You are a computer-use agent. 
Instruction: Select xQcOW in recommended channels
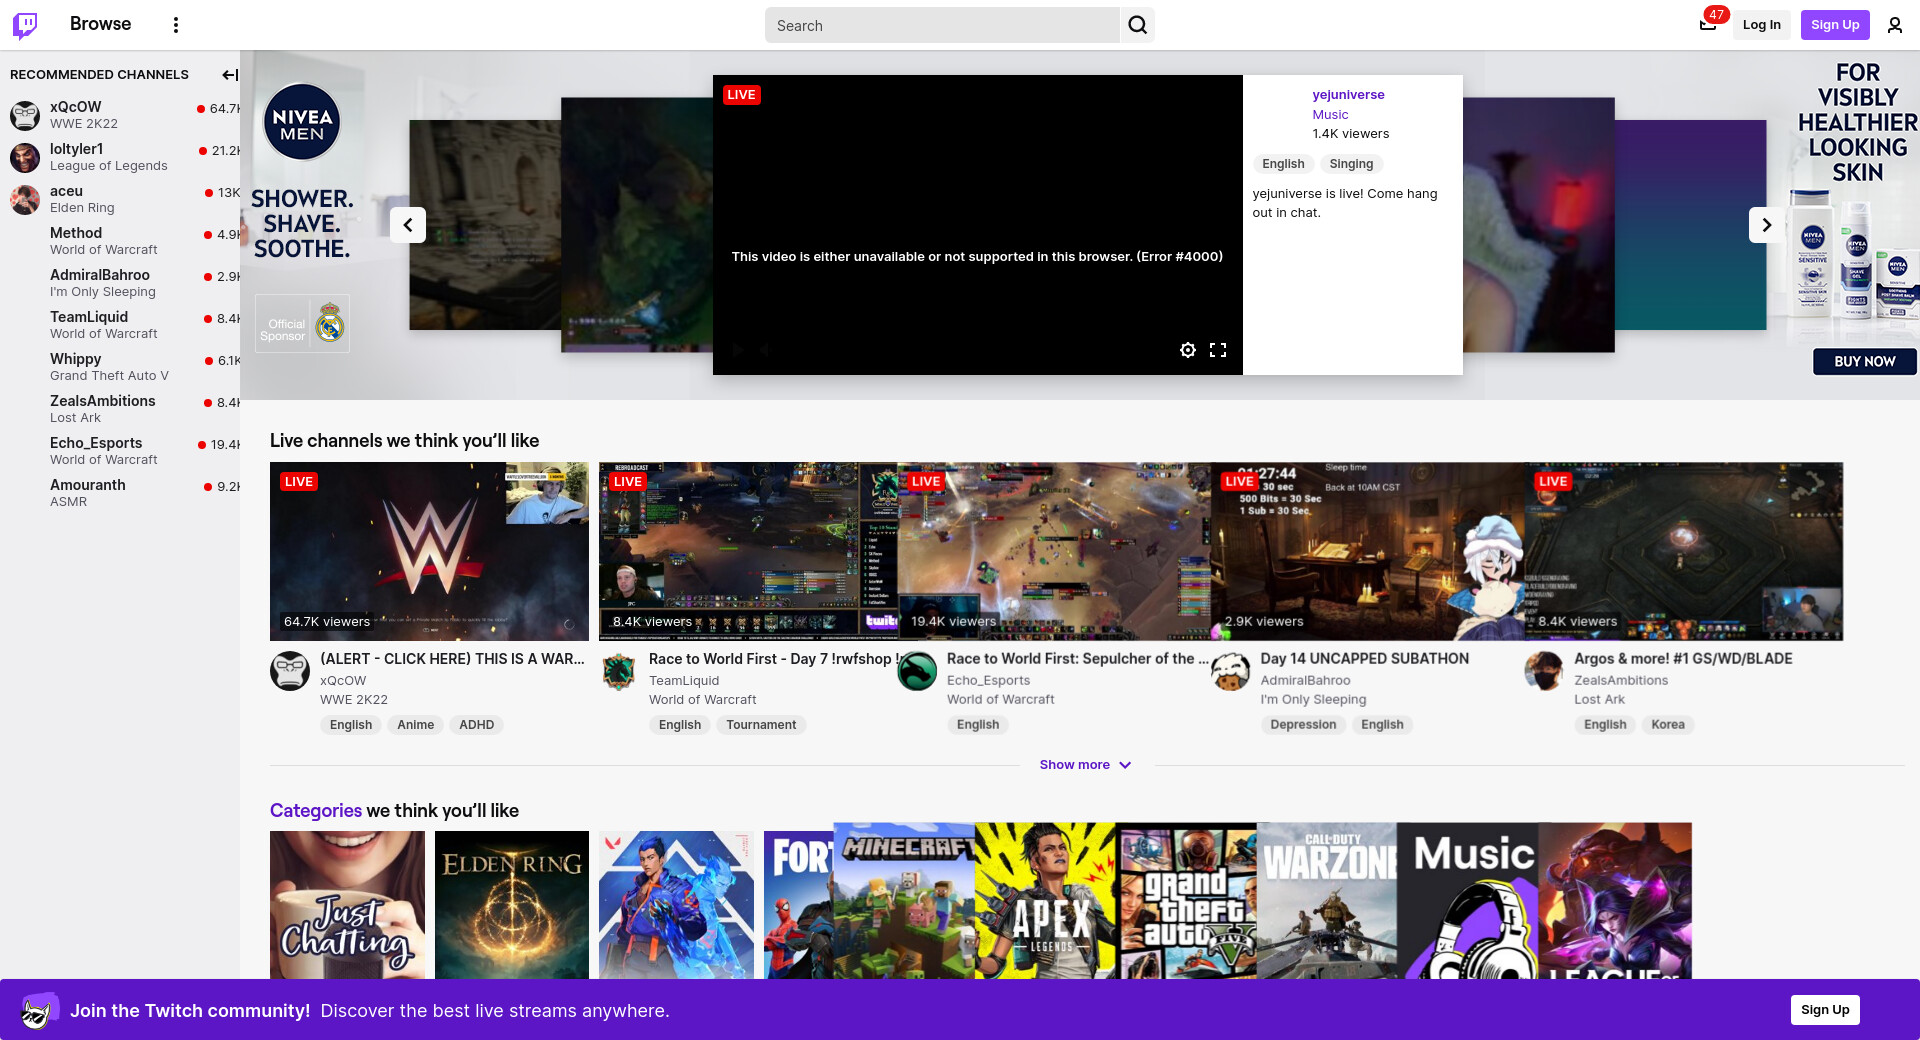(76, 107)
